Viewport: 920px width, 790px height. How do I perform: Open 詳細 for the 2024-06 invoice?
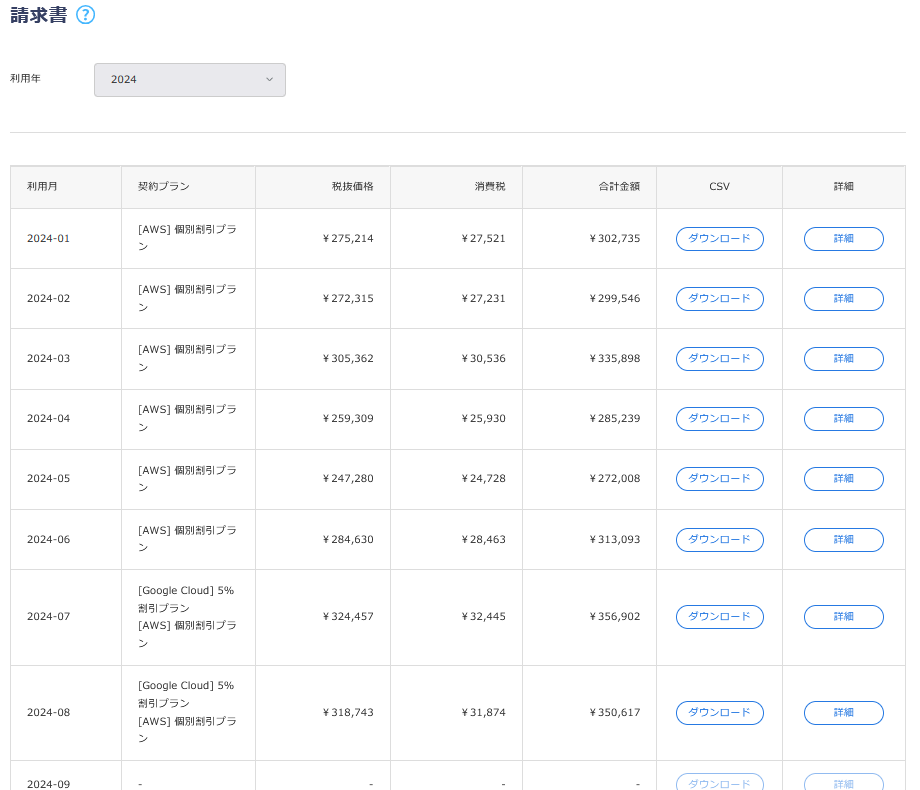(x=843, y=539)
